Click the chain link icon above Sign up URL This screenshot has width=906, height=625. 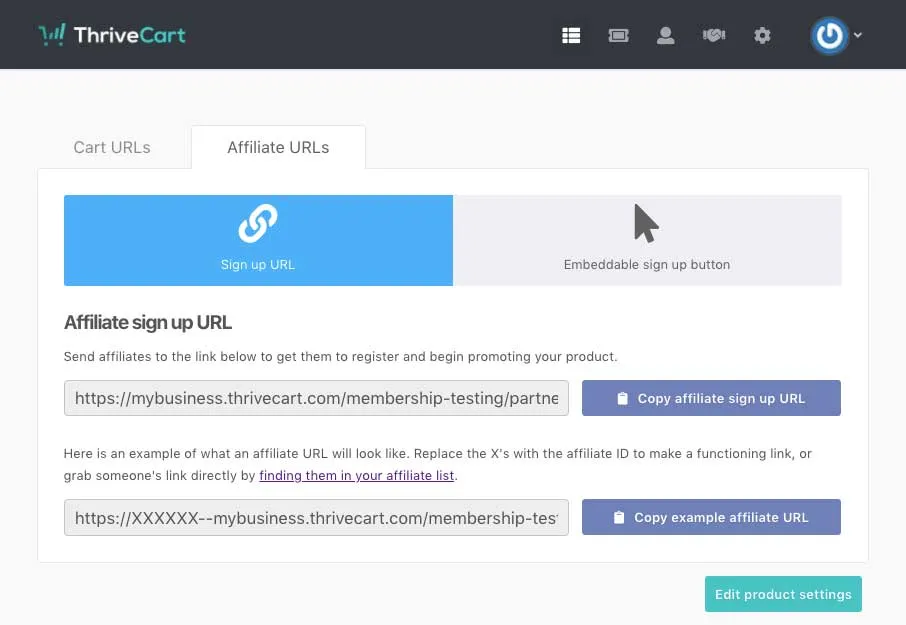tap(257, 224)
